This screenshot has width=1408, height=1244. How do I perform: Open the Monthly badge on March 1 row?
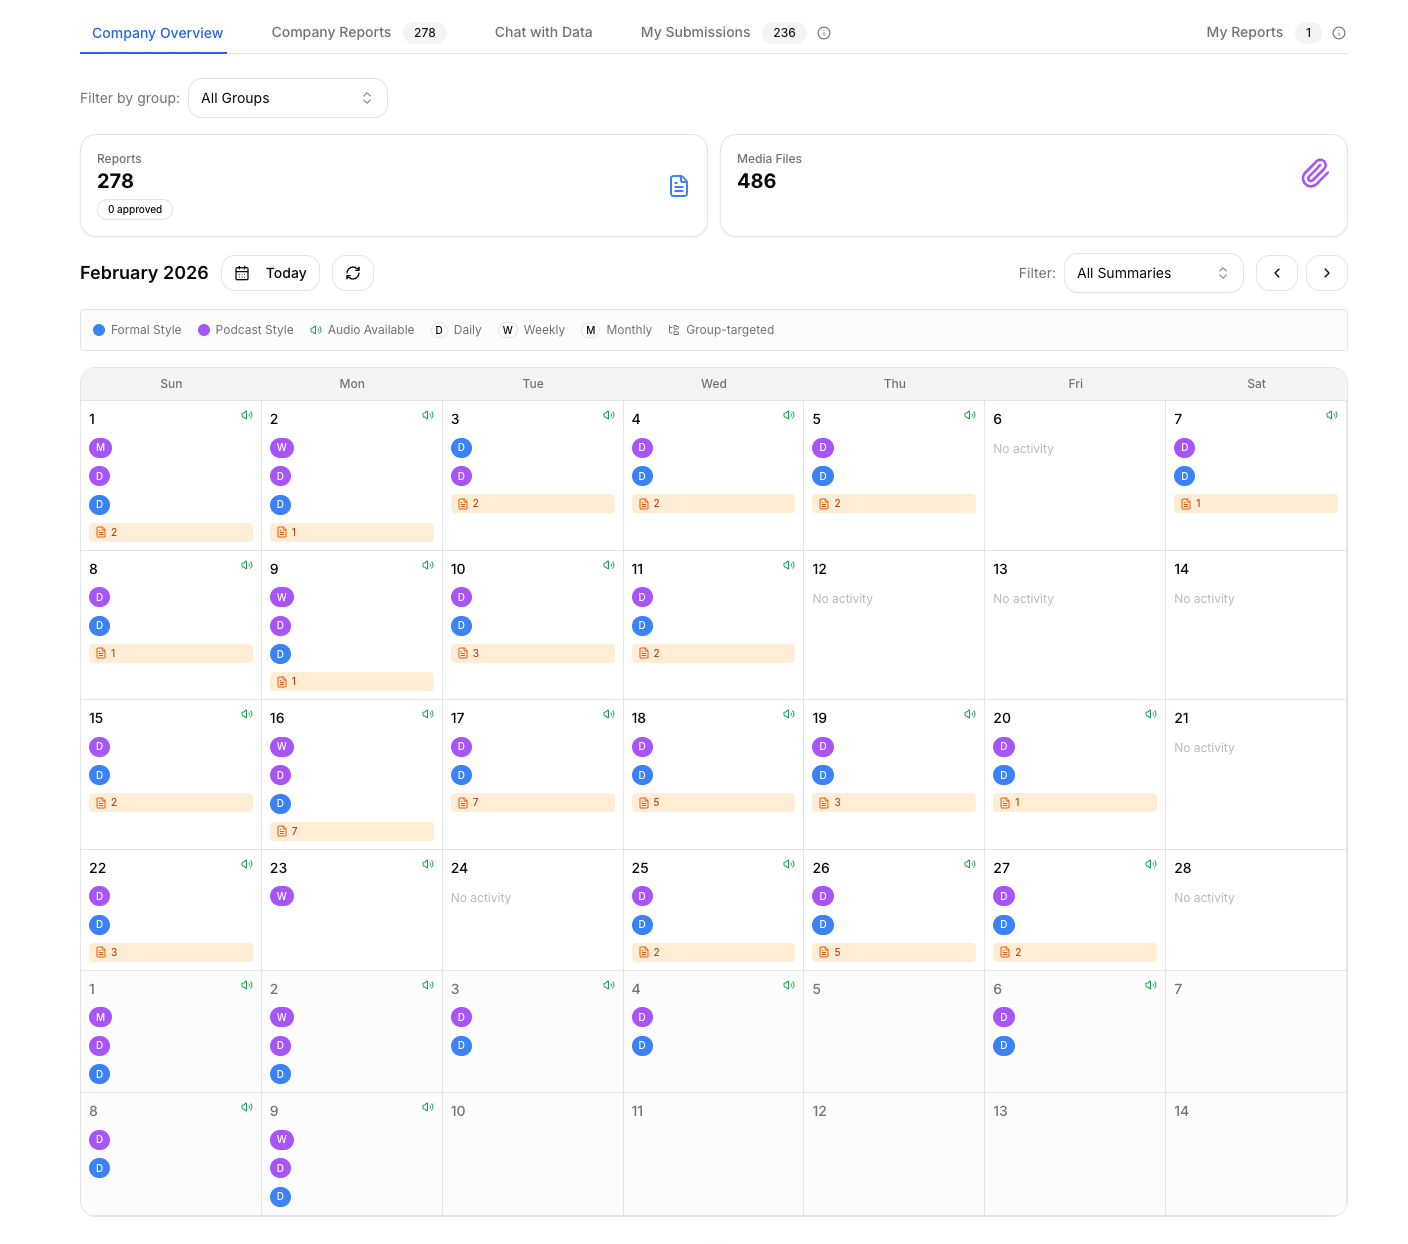[100, 1017]
